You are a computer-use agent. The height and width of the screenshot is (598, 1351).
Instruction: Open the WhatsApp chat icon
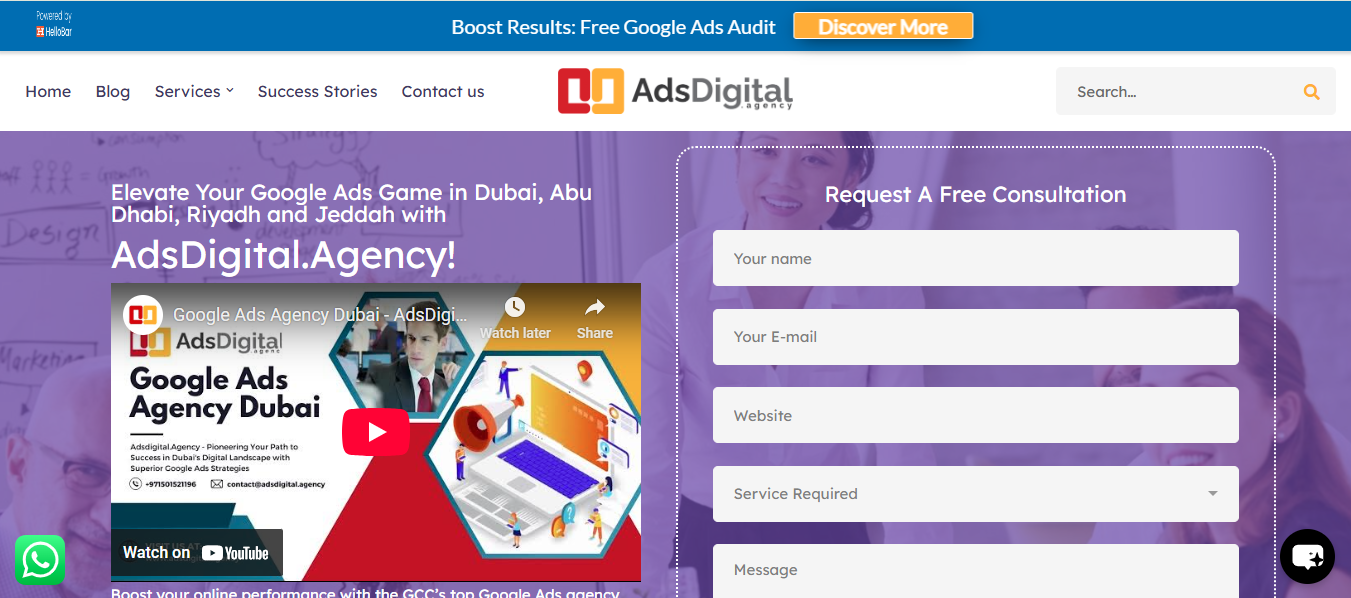[x=40, y=560]
